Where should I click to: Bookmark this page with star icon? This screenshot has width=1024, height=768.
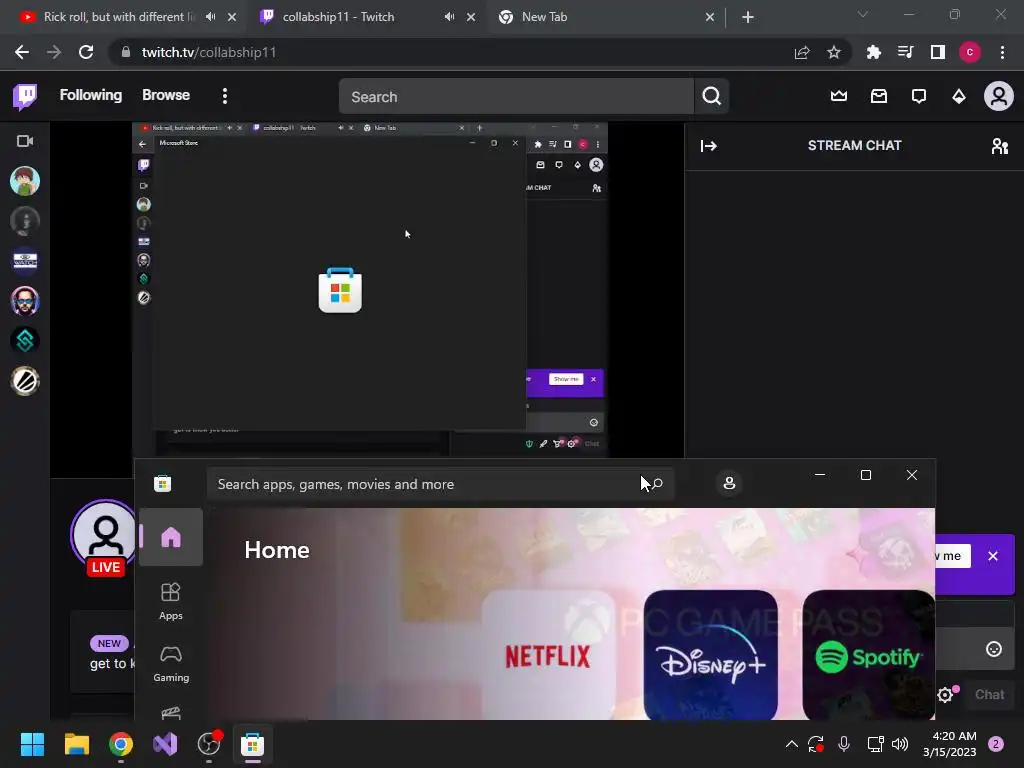pyautogui.click(x=833, y=52)
